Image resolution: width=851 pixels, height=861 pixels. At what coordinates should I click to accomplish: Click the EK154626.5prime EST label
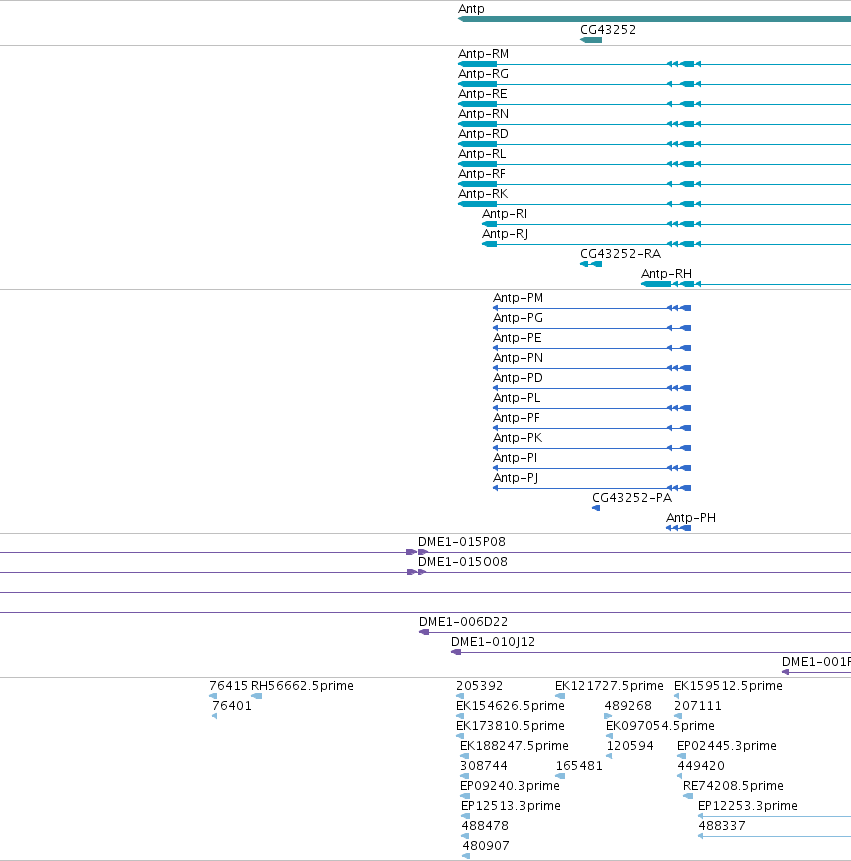[x=510, y=706]
